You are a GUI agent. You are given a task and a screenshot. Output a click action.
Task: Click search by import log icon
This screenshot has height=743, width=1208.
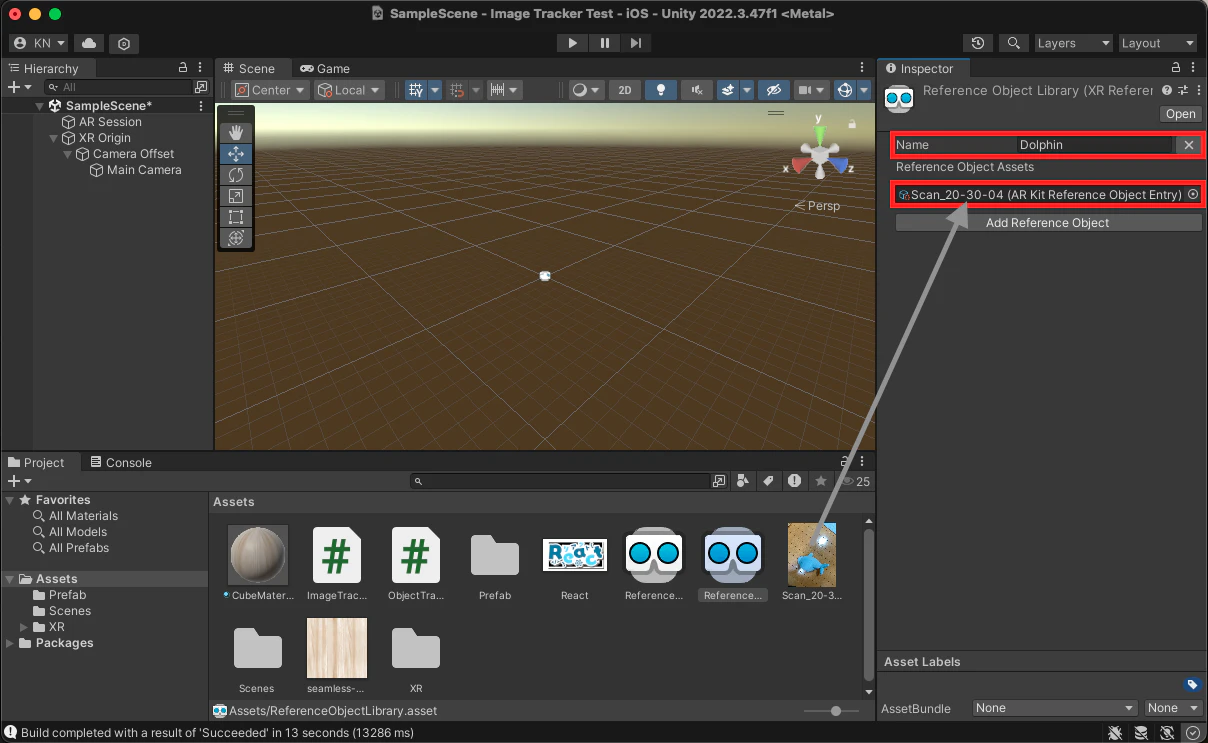coord(794,481)
